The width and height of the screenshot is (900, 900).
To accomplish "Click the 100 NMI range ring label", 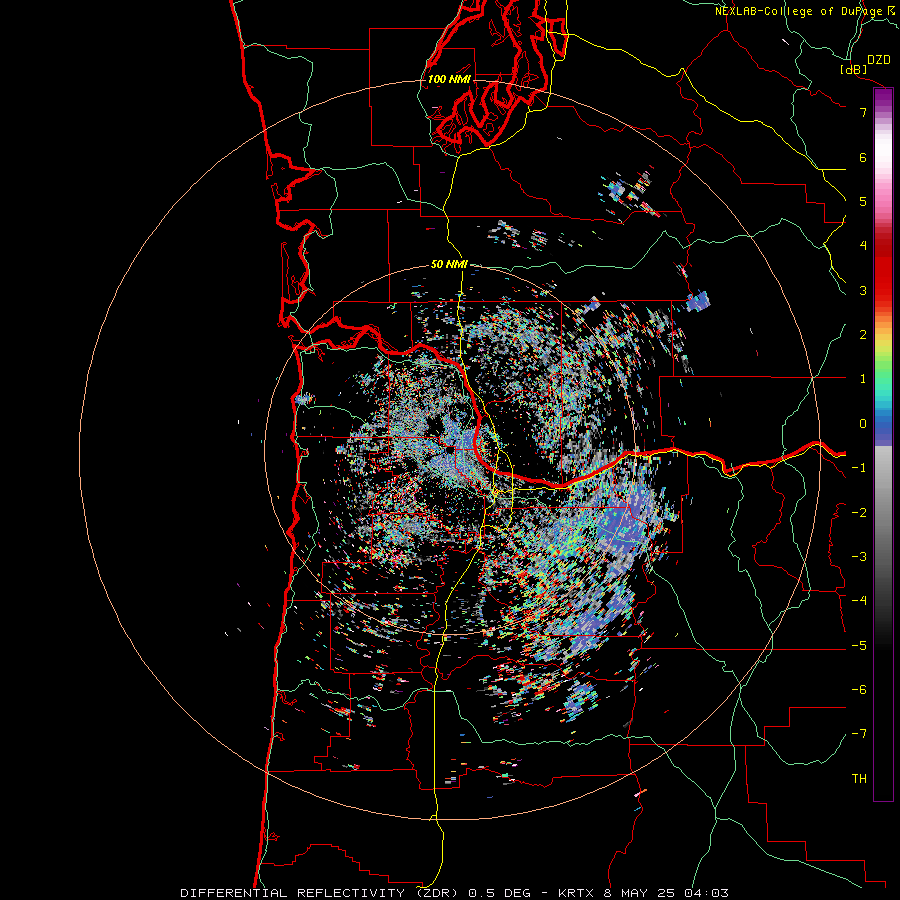I will coord(449,79).
